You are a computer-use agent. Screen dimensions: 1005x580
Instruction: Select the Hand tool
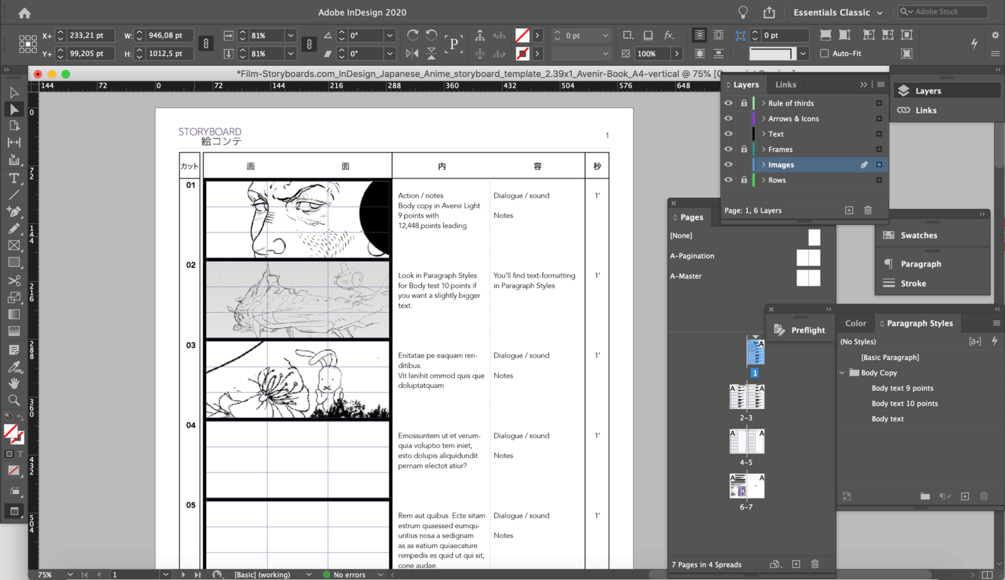pyautogui.click(x=14, y=383)
